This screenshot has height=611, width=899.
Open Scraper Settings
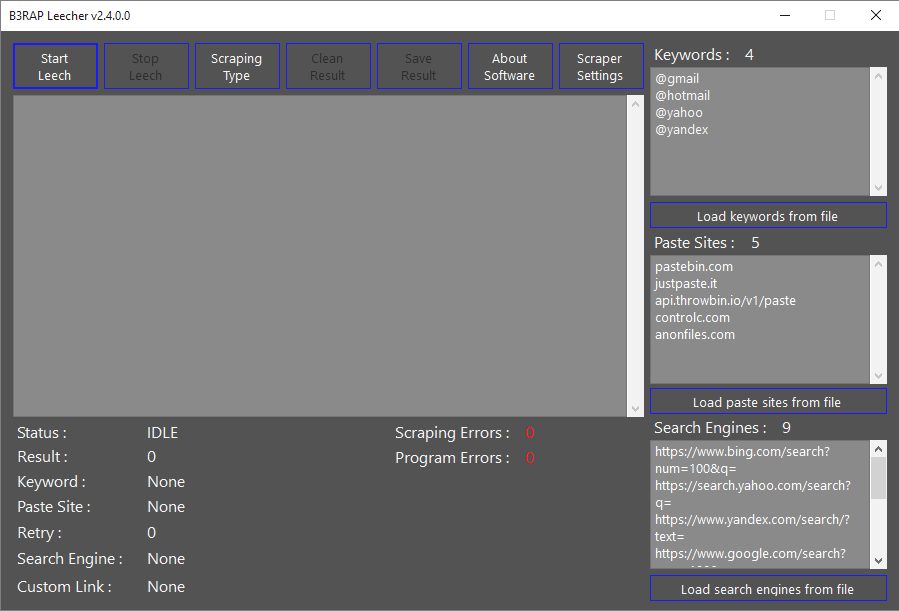click(600, 66)
